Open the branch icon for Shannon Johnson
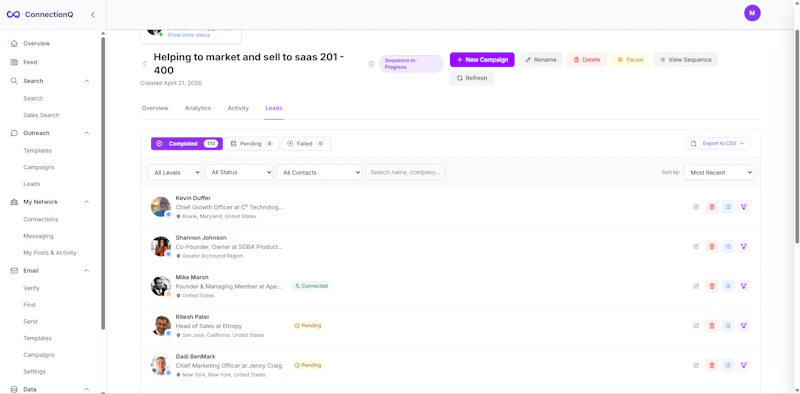 click(x=743, y=247)
